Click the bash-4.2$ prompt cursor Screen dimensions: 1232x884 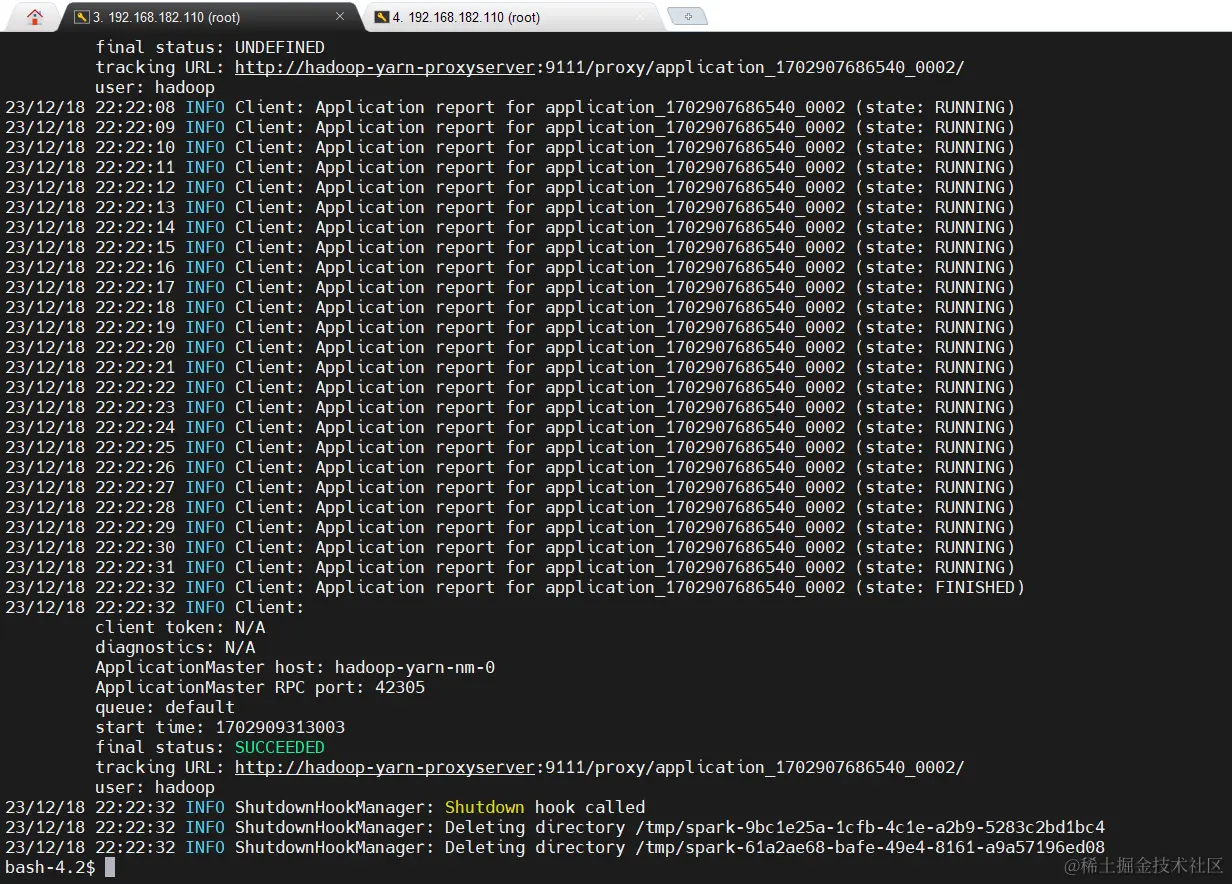tap(110, 867)
